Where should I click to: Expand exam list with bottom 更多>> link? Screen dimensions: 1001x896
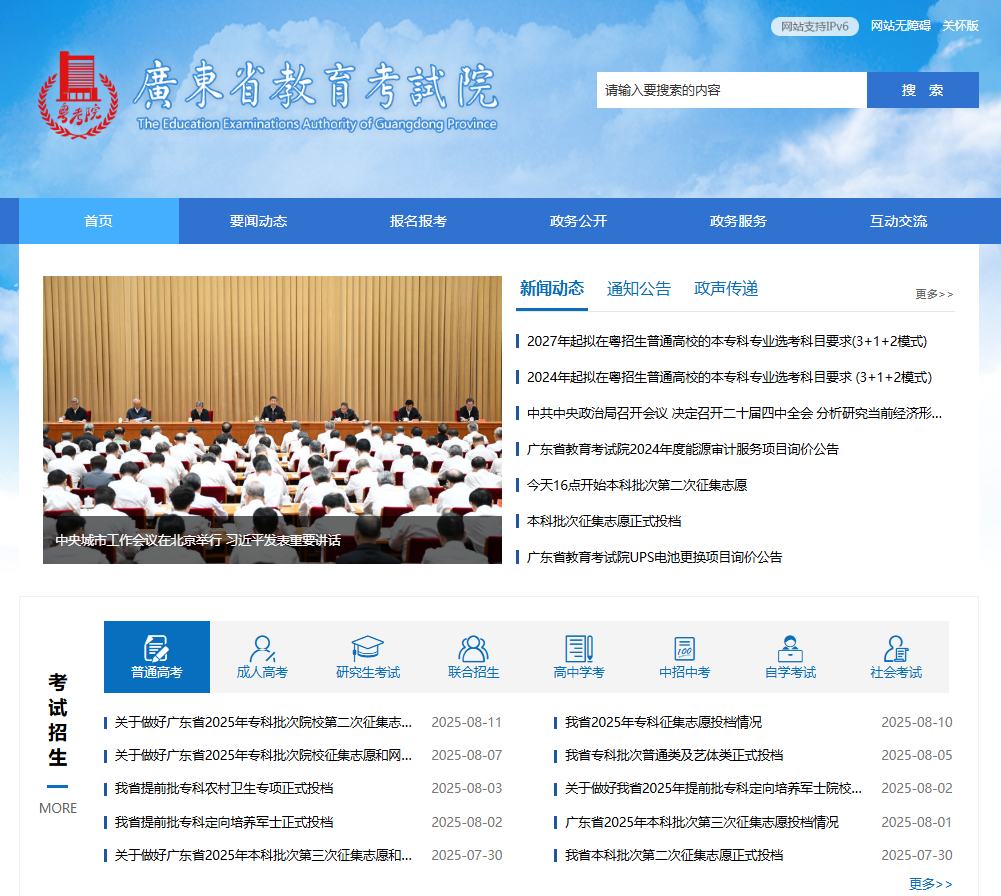tap(930, 884)
